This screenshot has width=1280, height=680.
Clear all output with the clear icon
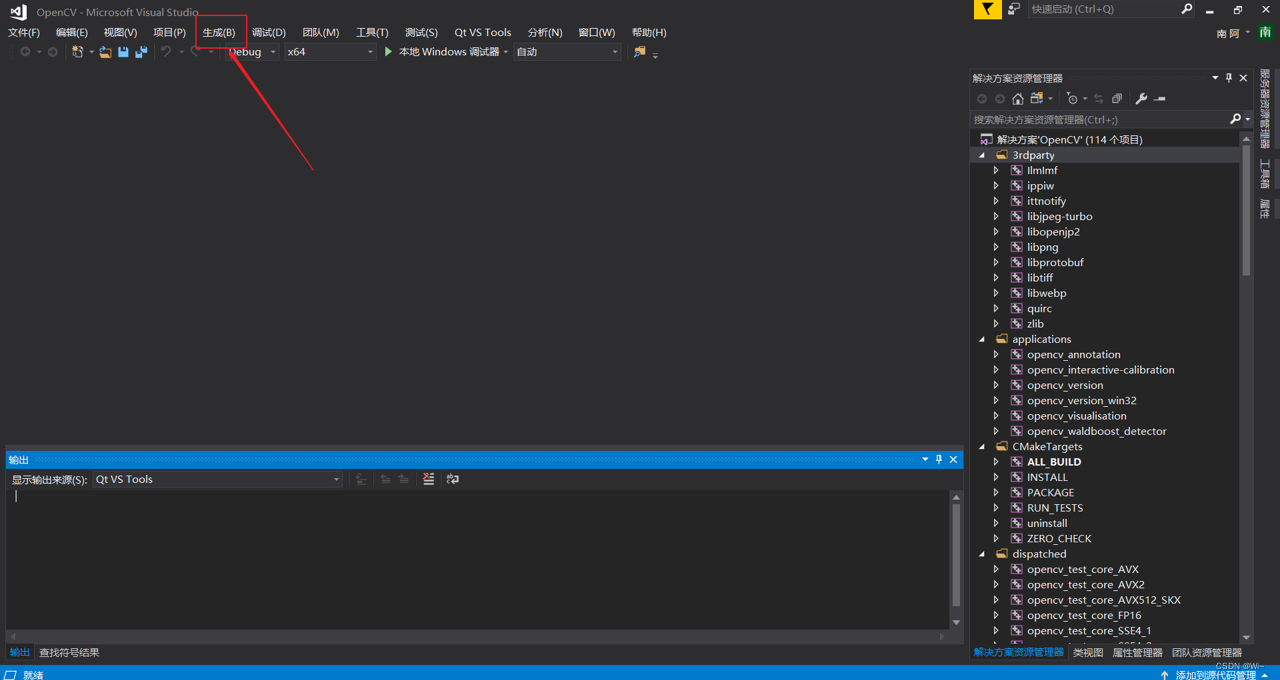coord(429,479)
